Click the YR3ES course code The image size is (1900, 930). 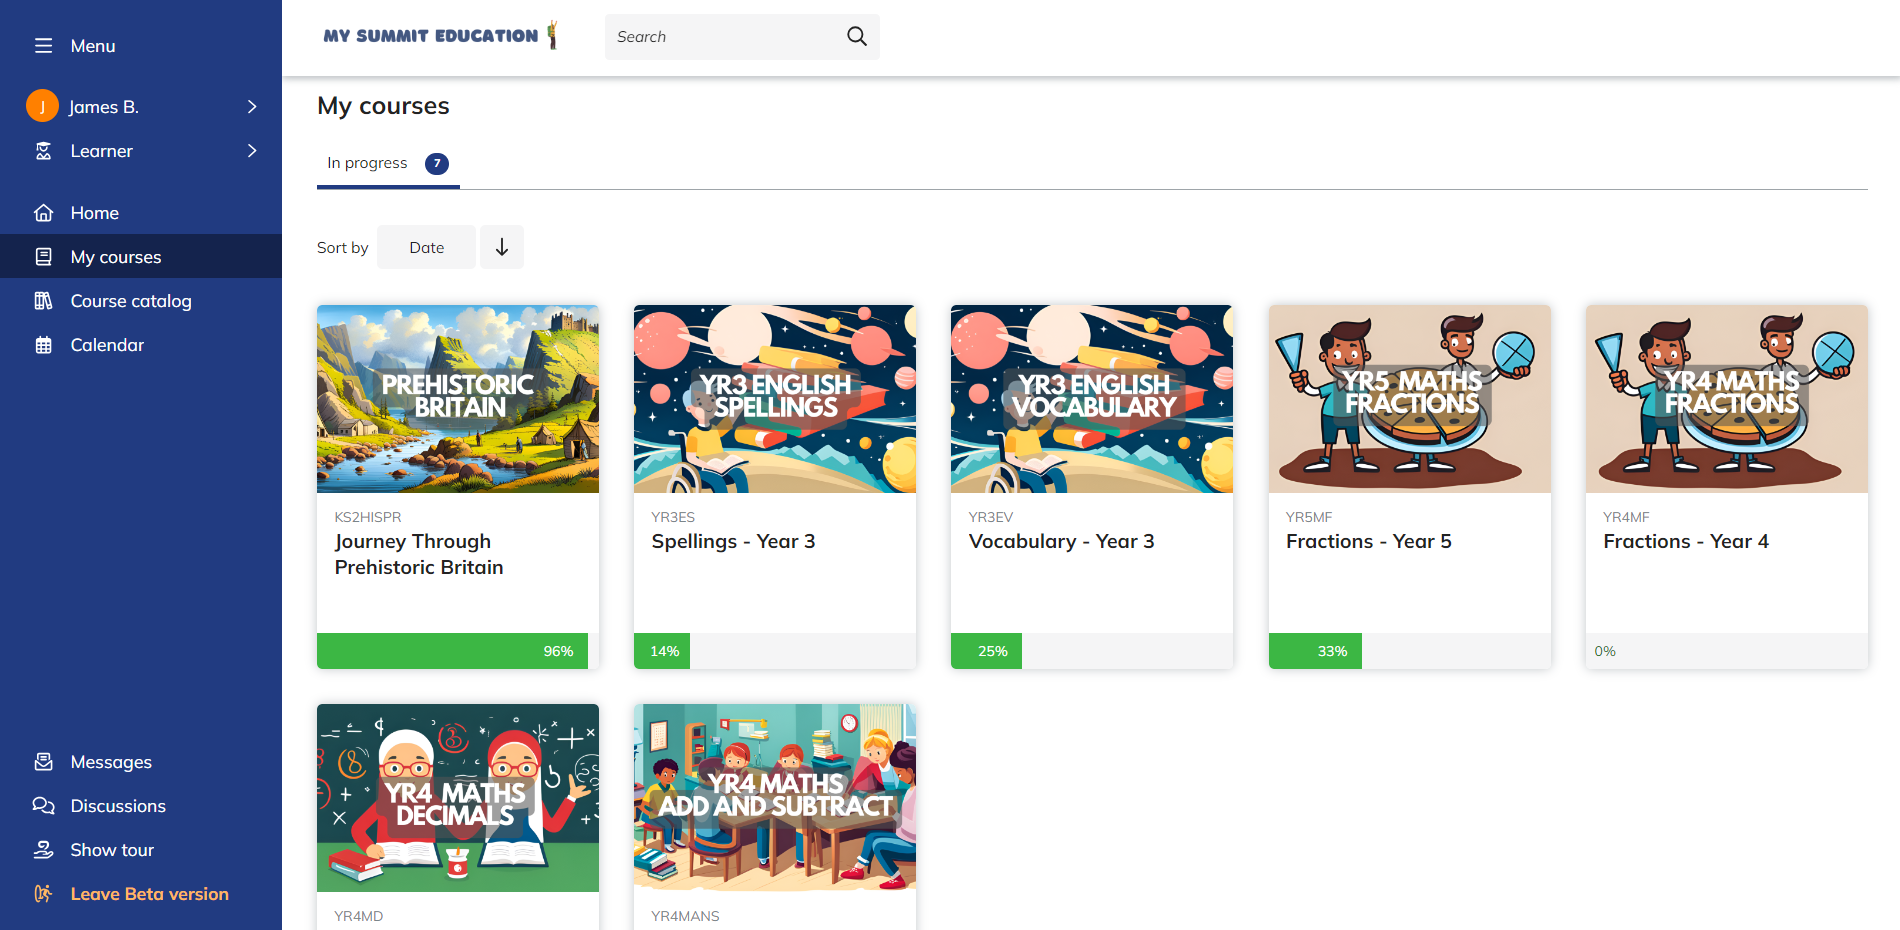(673, 517)
